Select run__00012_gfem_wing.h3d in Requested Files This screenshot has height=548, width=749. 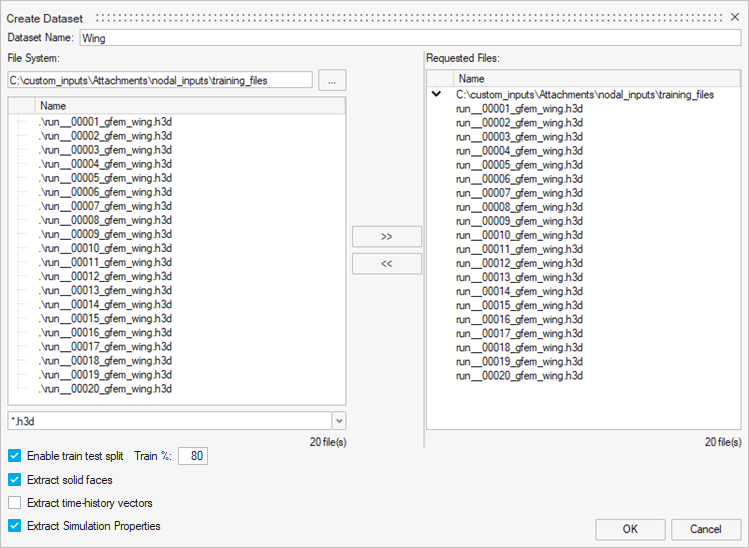[519, 263]
